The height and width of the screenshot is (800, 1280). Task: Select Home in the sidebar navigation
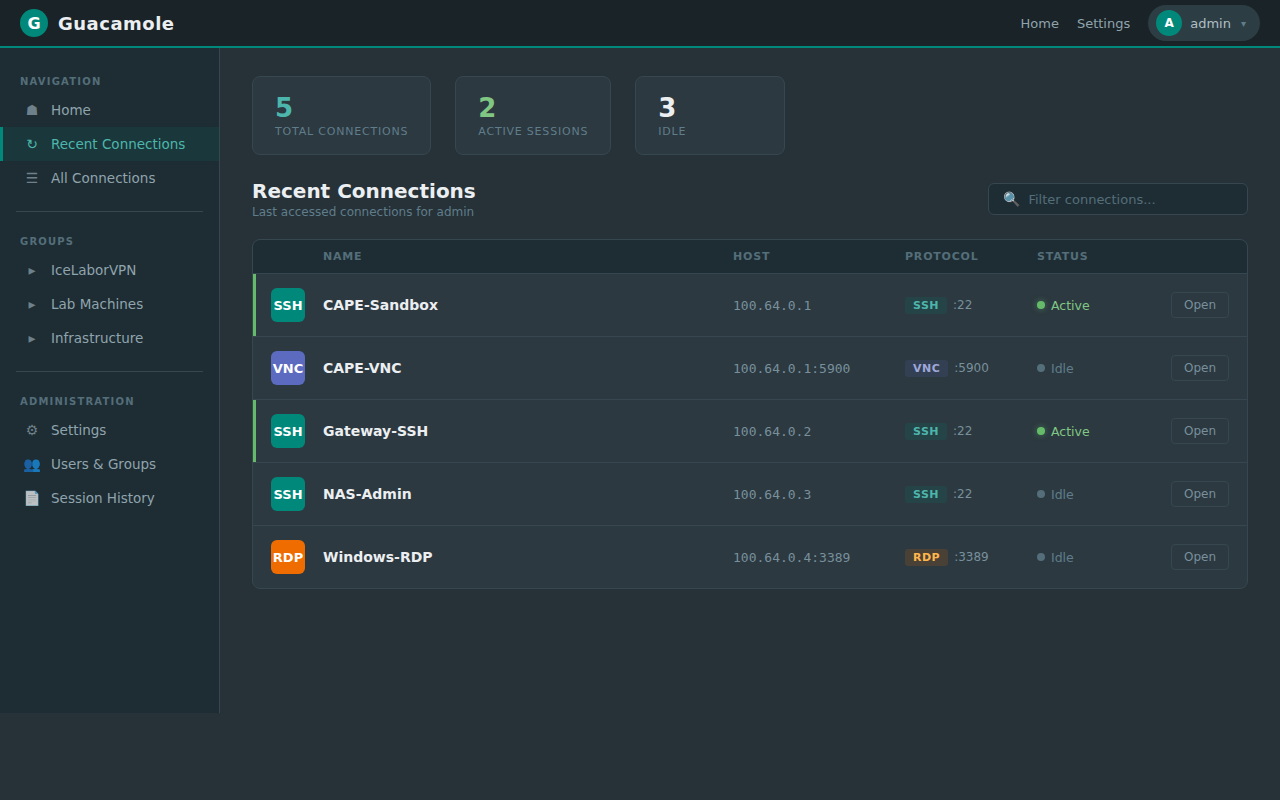click(109, 110)
